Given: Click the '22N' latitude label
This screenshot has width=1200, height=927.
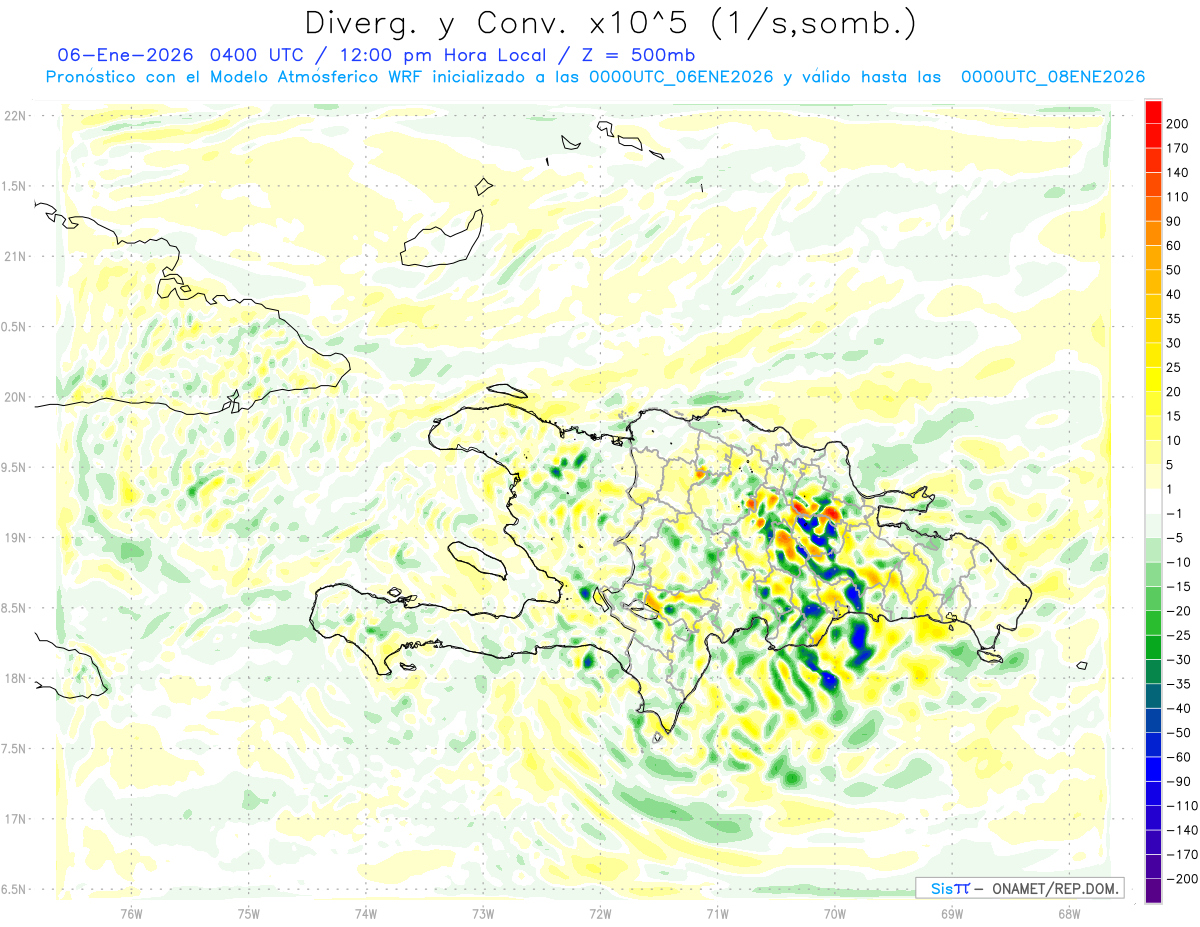Looking at the screenshot, I should tap(15, 116).
